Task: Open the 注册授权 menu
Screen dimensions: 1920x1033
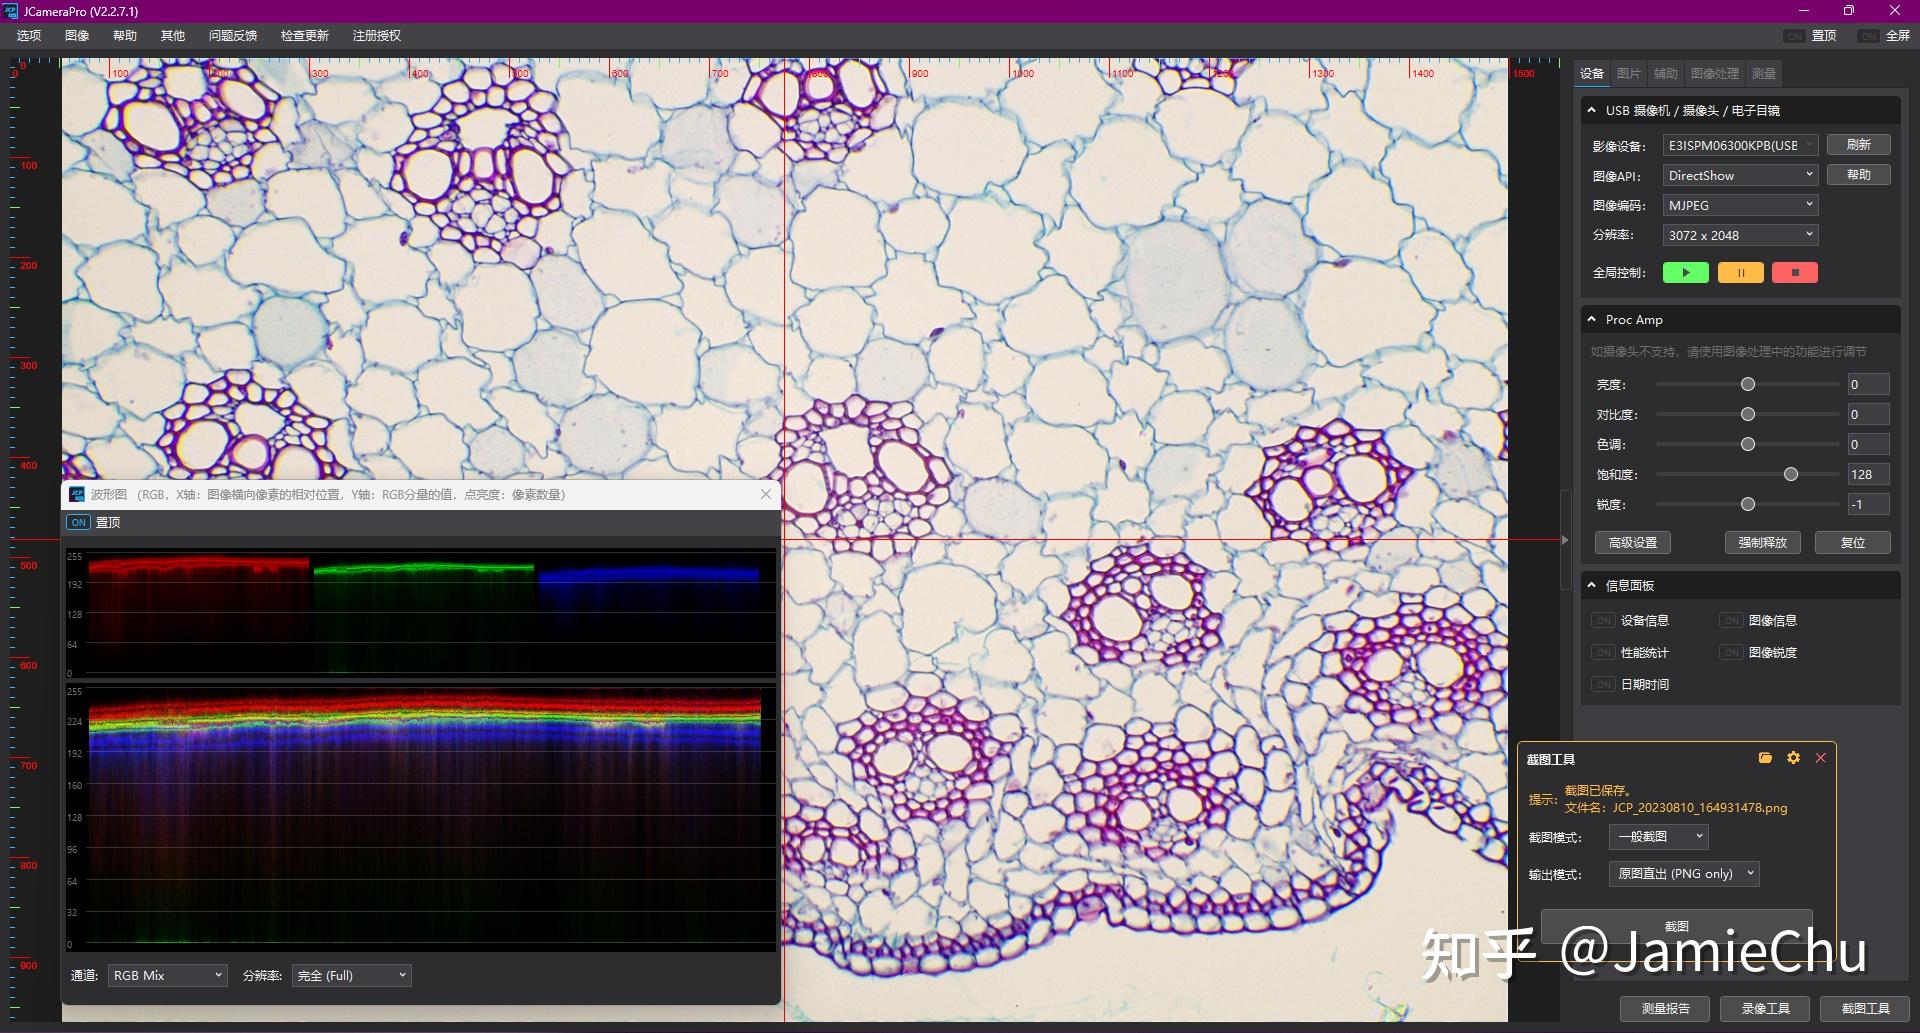Action: 377,36
